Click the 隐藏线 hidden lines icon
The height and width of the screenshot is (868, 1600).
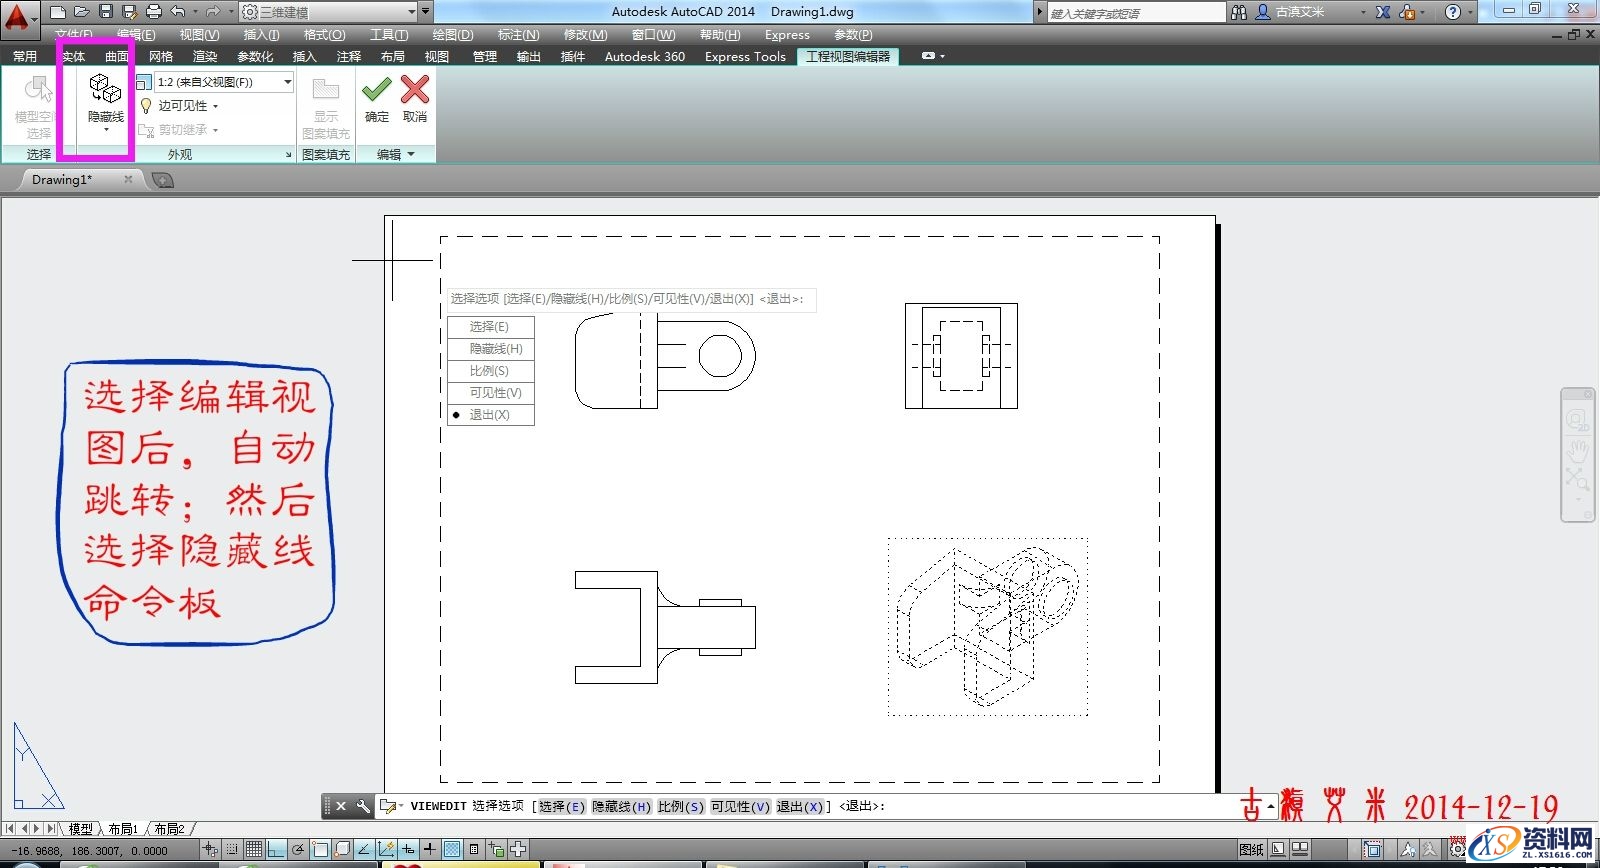pos(105,90)
